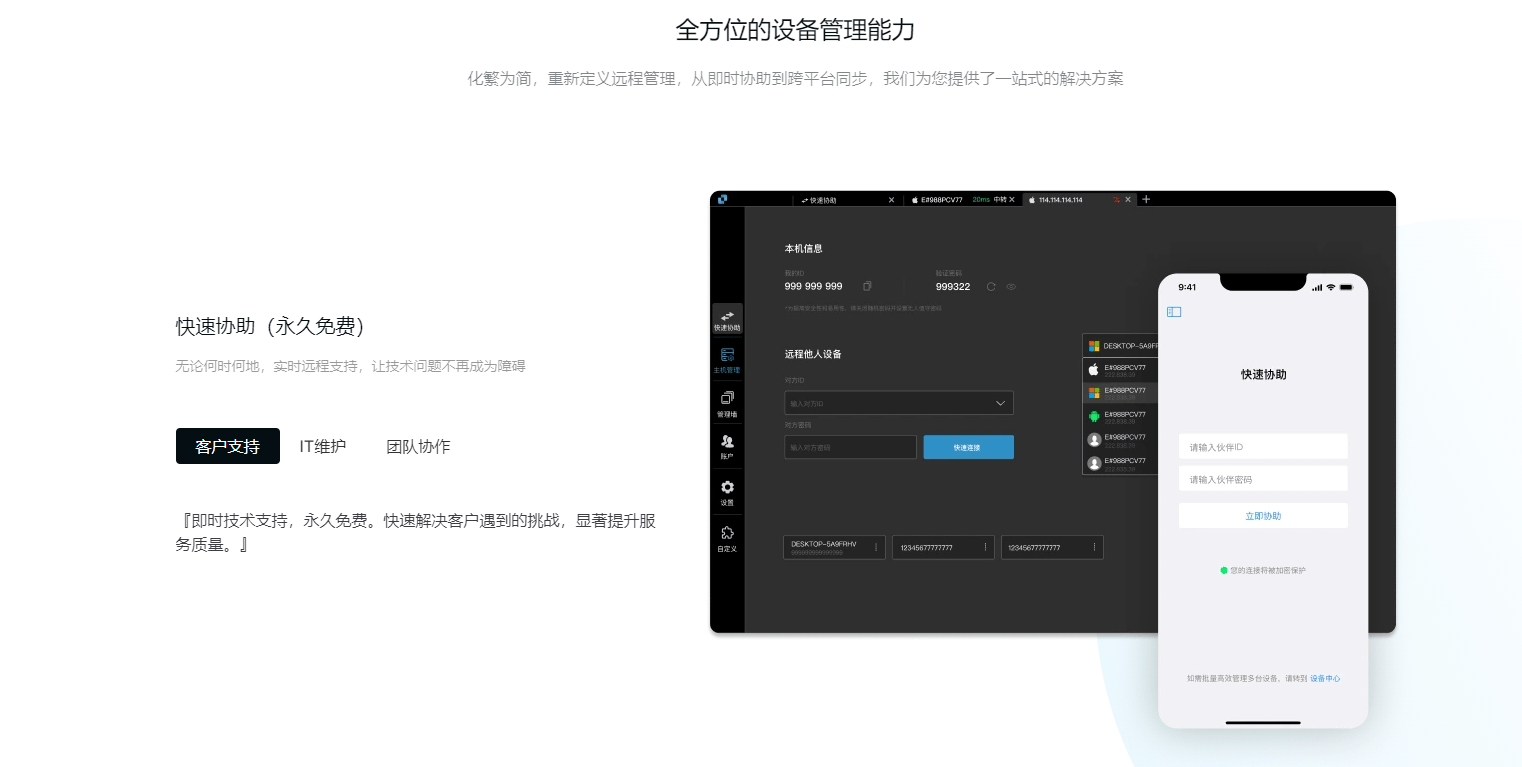1522x767 pixels.
Task: Click the green encrypted-connection indicator
Action: pos(1223,570)
